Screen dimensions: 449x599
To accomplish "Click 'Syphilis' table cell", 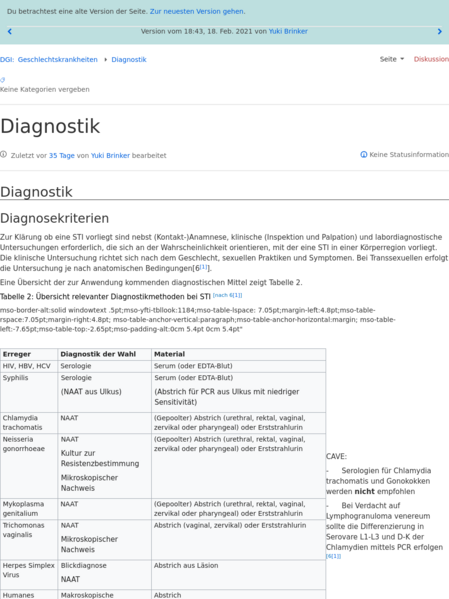I will coord(29,392).
